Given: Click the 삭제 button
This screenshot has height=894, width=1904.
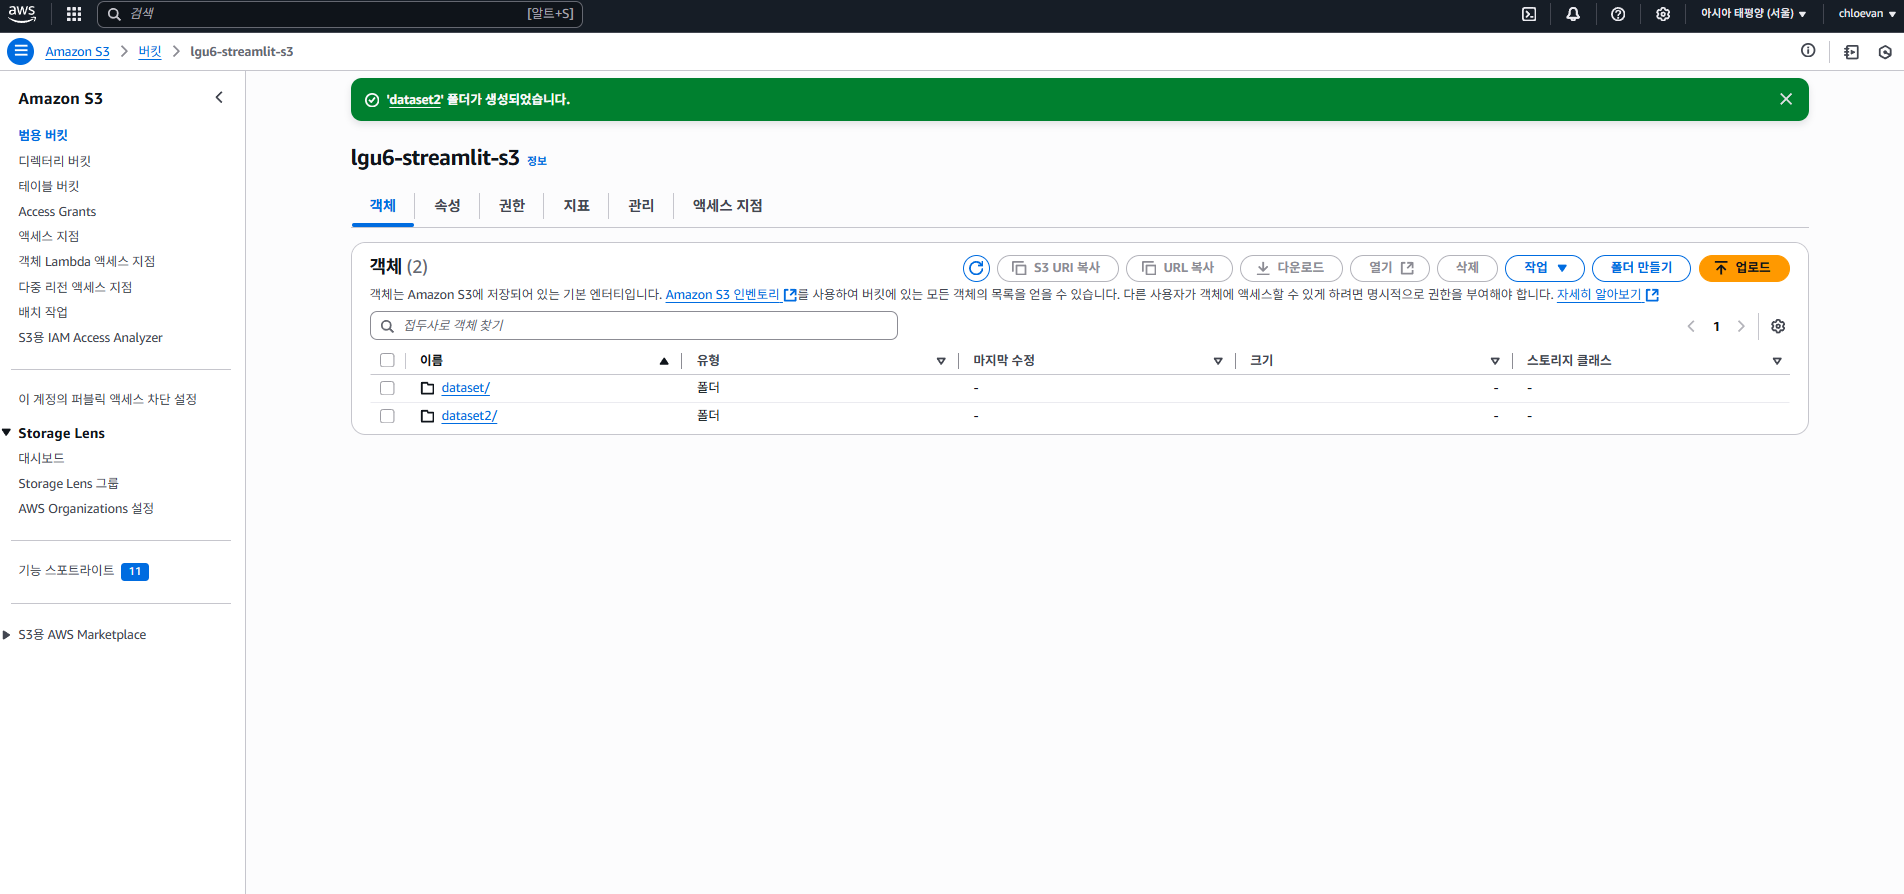Looking at the screenshot, I should [x=1467, y=268].
